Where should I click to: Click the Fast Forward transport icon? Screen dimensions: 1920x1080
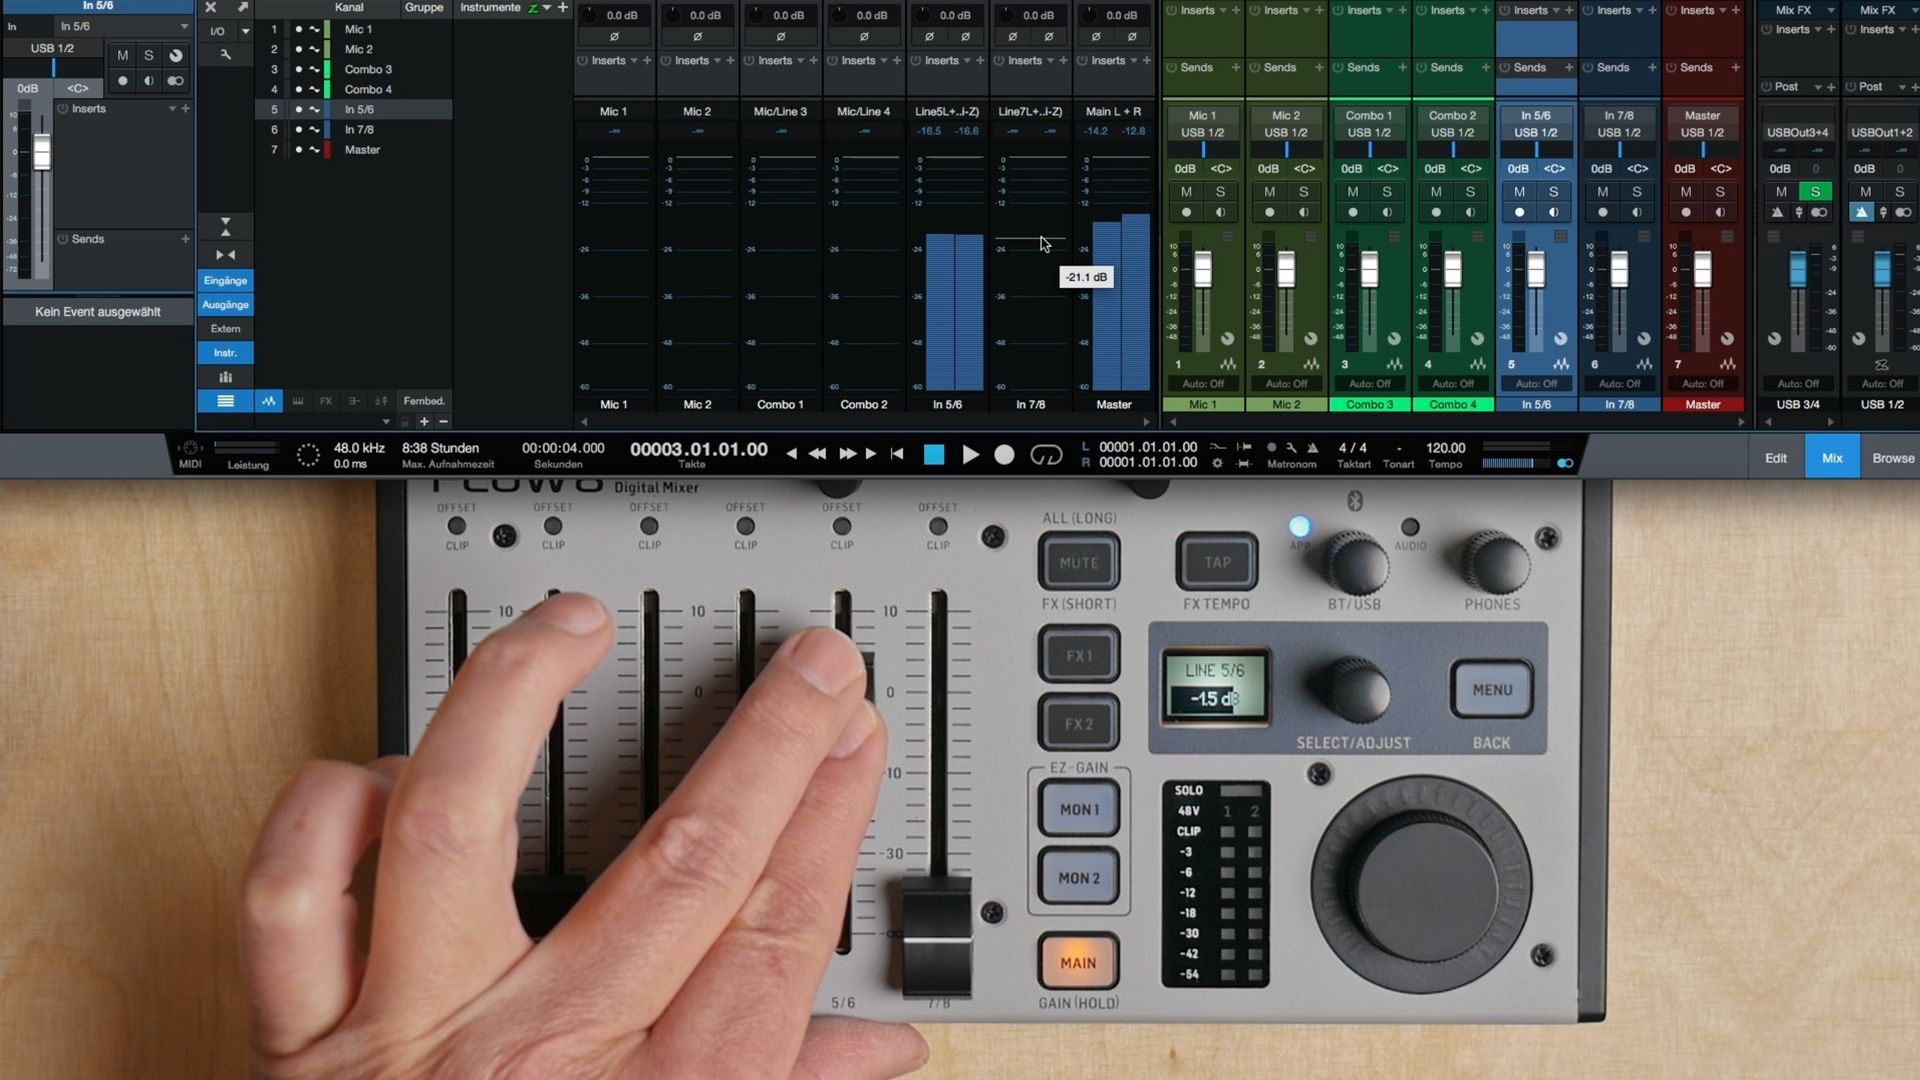click(848, 454)
